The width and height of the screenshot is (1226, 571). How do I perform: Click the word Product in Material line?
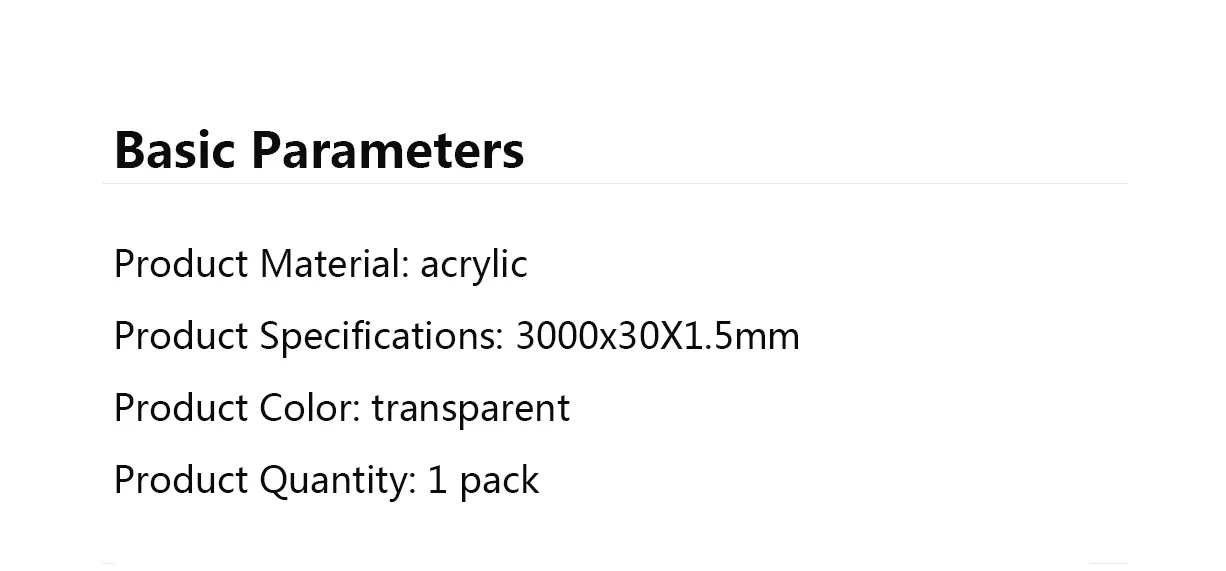click(x=181, y=265)
